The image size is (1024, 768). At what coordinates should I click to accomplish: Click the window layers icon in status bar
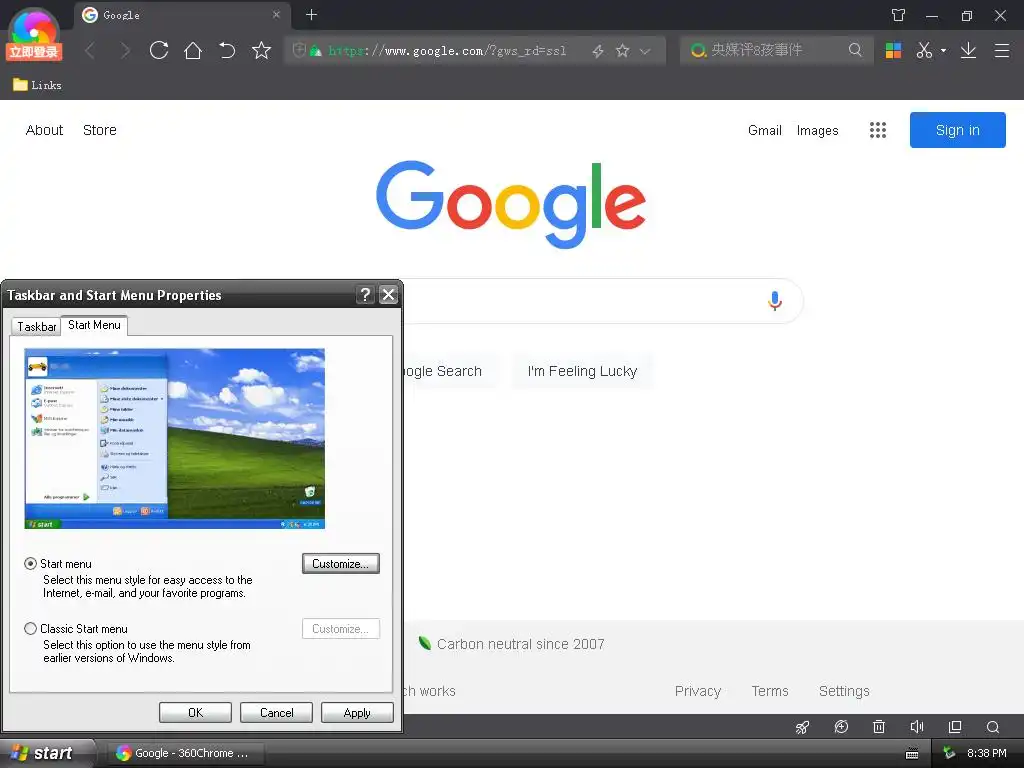[x=955, y=726]
